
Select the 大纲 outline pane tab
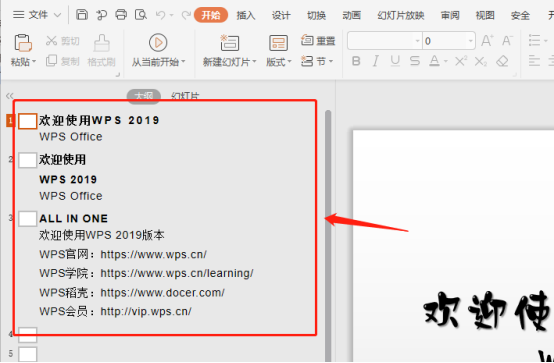click(x=144, y=96)
